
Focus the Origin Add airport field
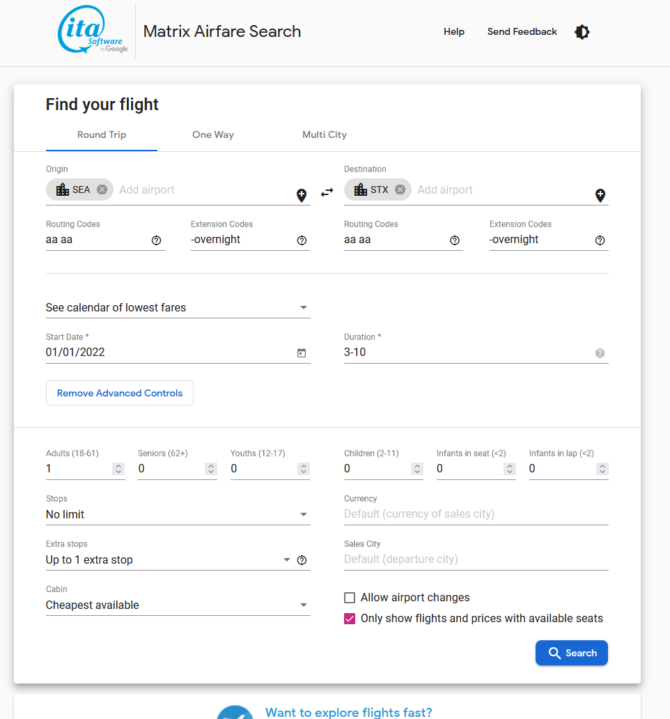(204, 190)
